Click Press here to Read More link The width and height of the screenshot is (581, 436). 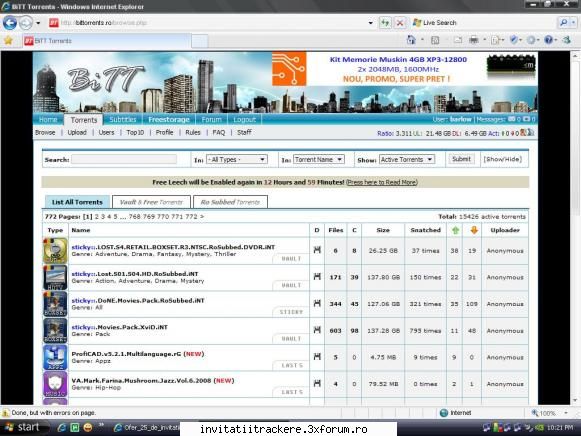point(382,182)
